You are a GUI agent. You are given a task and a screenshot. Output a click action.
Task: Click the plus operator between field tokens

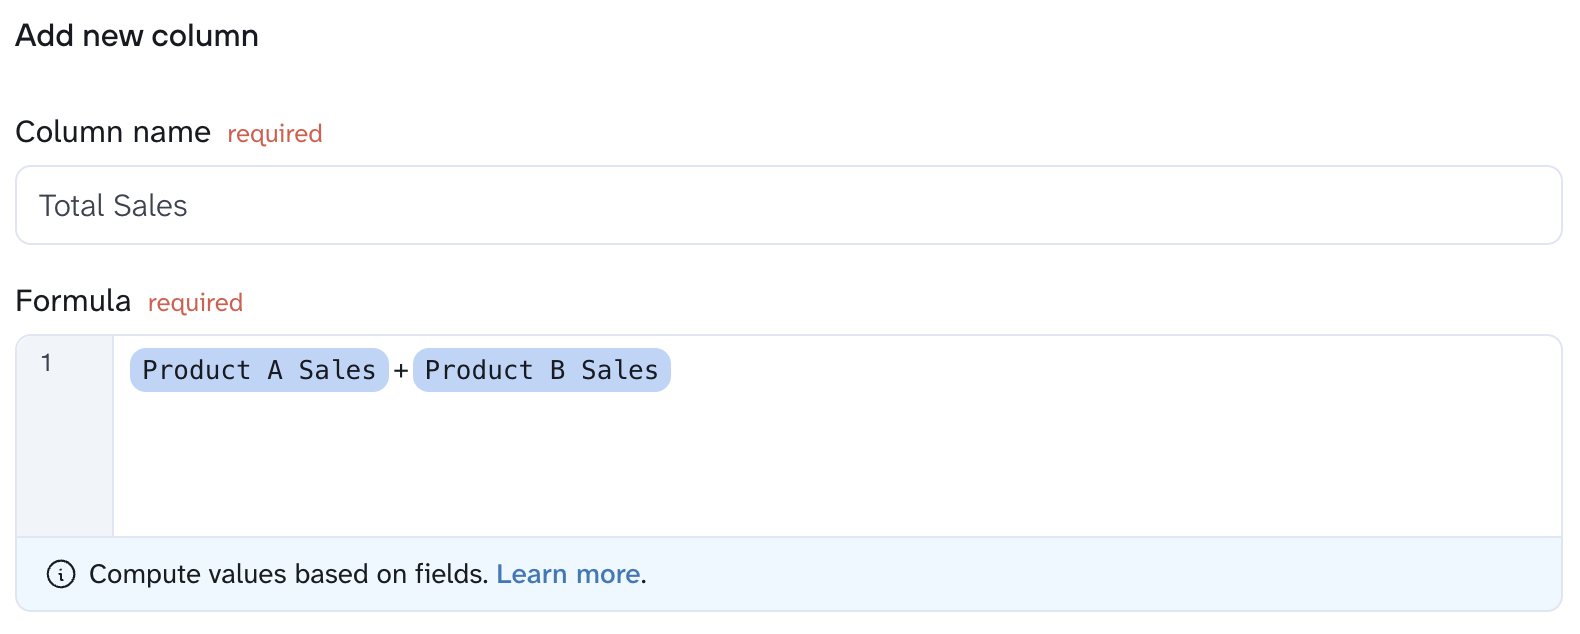pos(401,371)
